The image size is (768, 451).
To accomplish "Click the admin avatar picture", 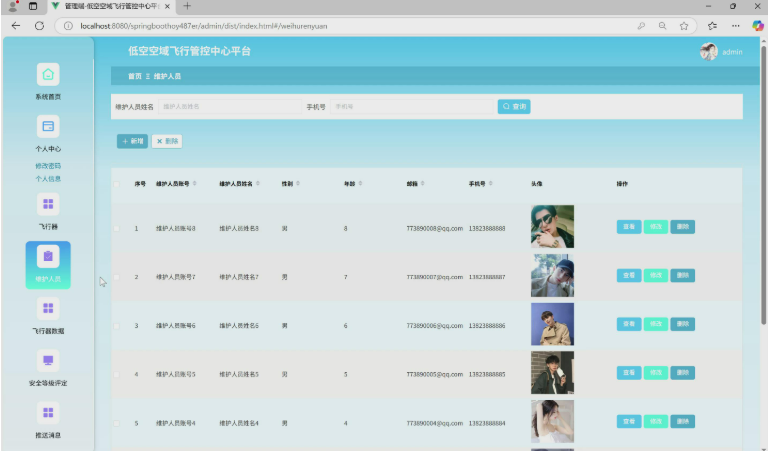I will 709,51.
